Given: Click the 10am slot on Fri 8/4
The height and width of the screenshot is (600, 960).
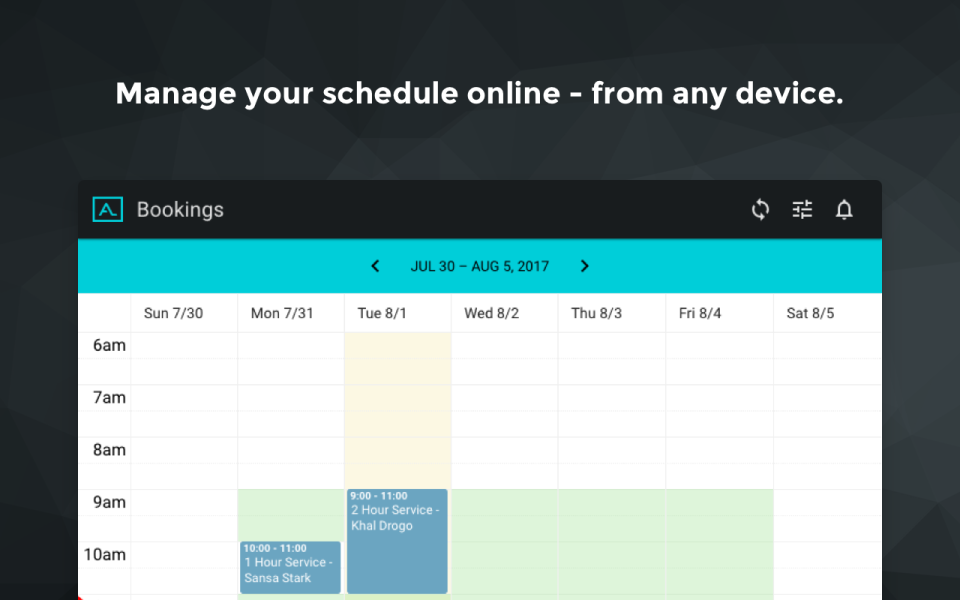Looking at the screenshot, I should [719, 555].
